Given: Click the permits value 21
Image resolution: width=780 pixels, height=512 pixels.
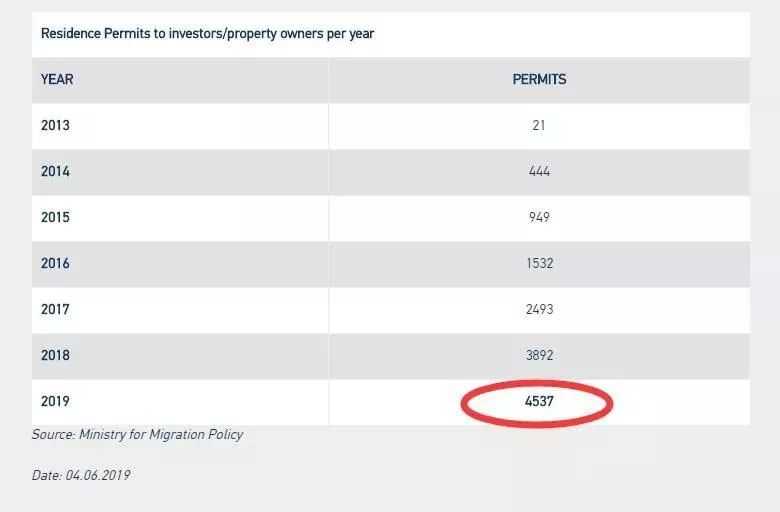Looking at the screenshot, I should coord(539,126).
